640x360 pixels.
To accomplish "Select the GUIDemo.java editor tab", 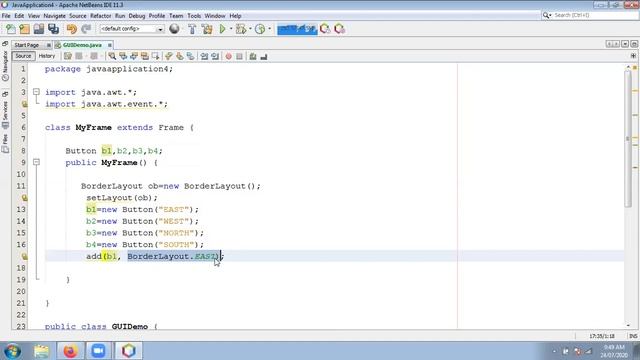I will point(82,45).
